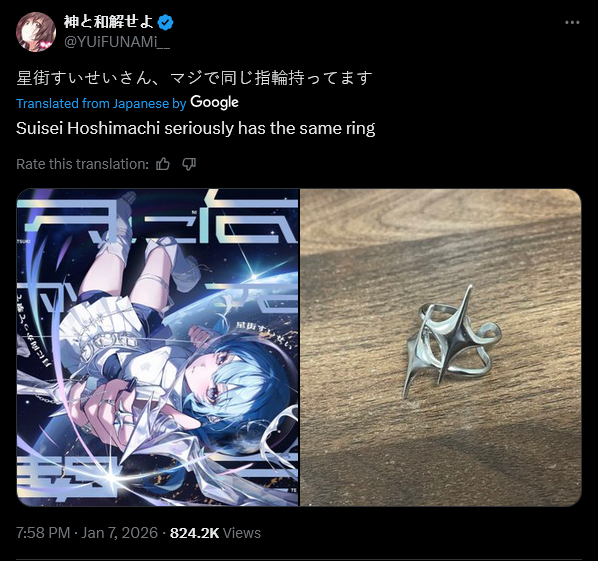598x561 pixels.
Task: Click the 824.2K view count
Action: (195, 533)
